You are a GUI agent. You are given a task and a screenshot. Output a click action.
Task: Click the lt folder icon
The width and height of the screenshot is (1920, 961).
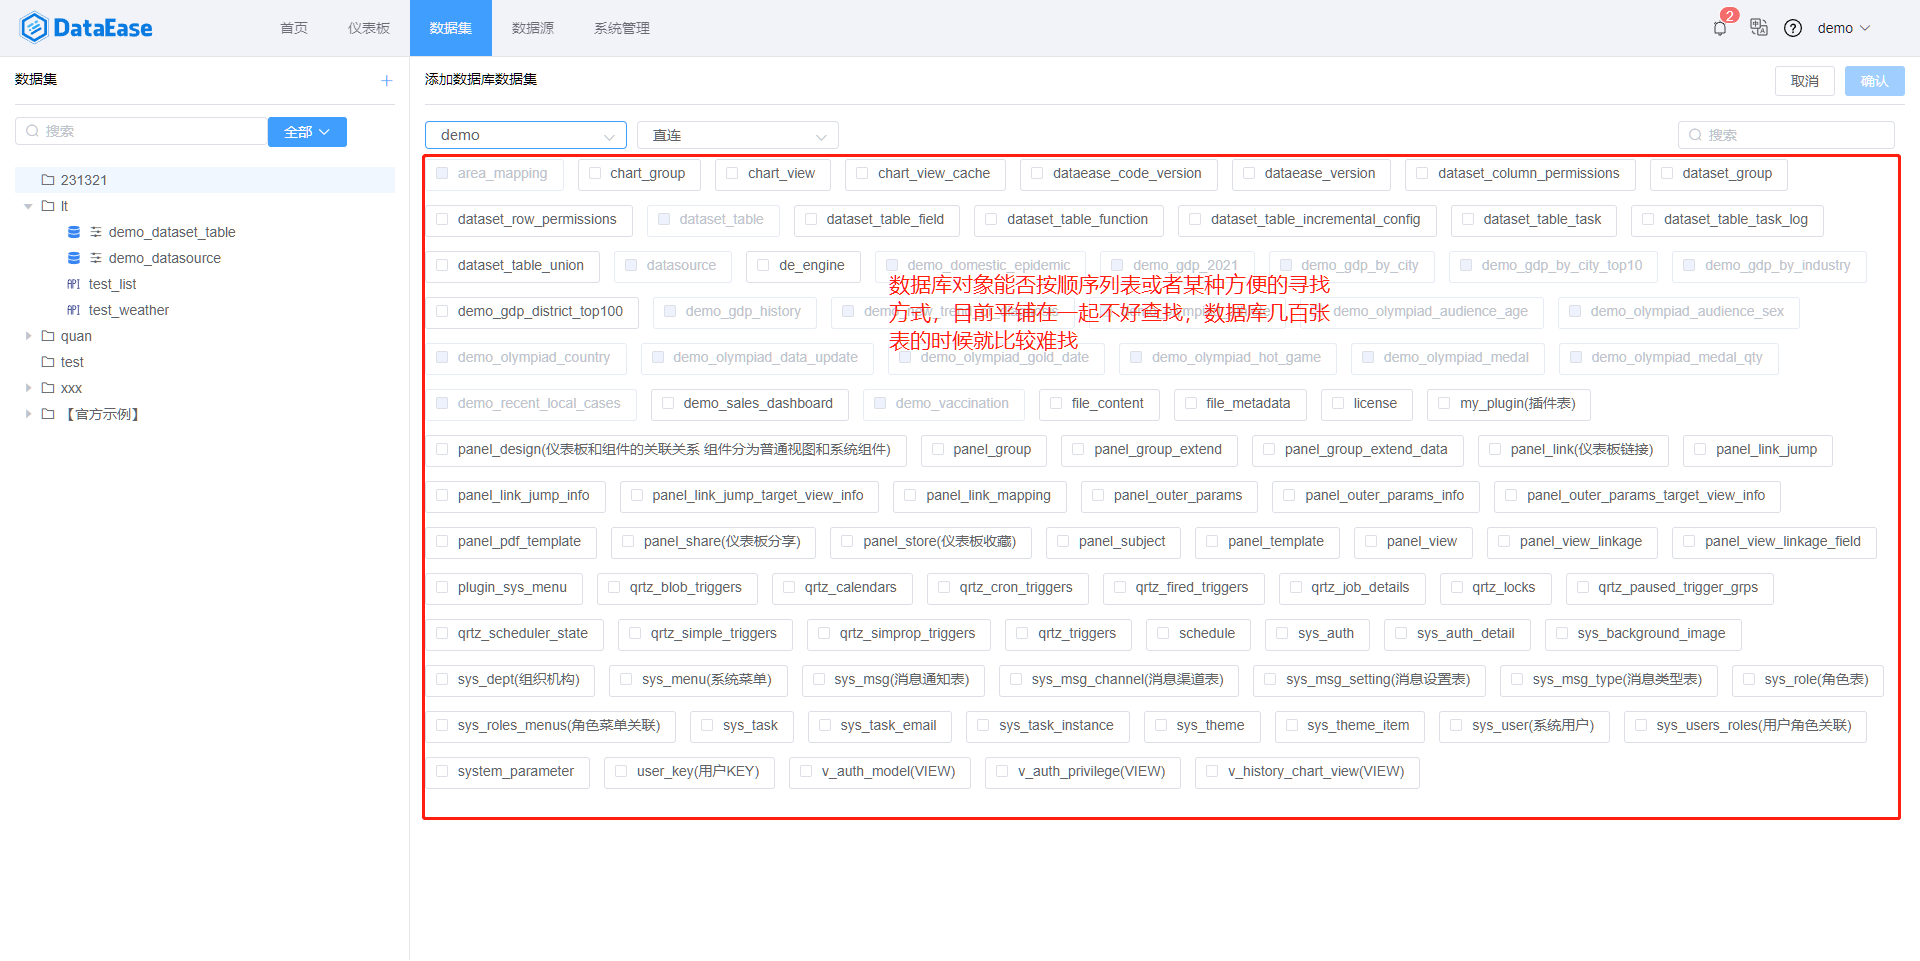[47, 206]
